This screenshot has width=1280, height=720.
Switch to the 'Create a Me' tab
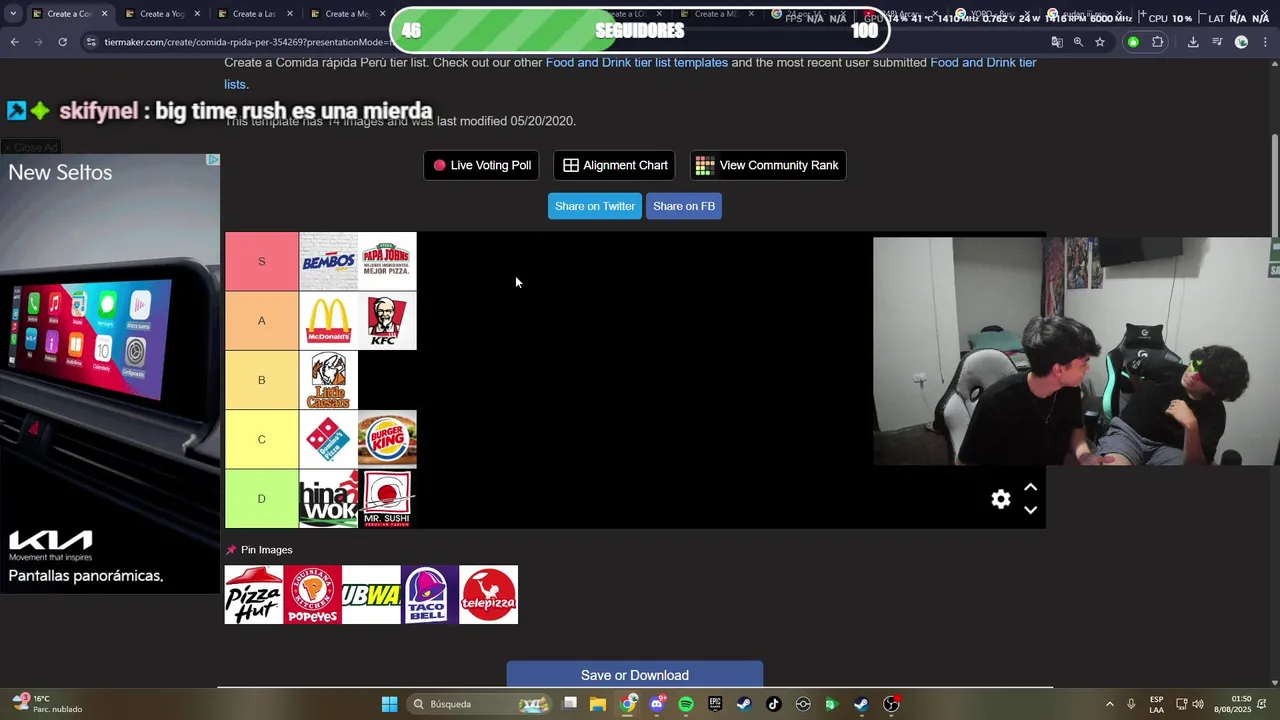[346, 14]
